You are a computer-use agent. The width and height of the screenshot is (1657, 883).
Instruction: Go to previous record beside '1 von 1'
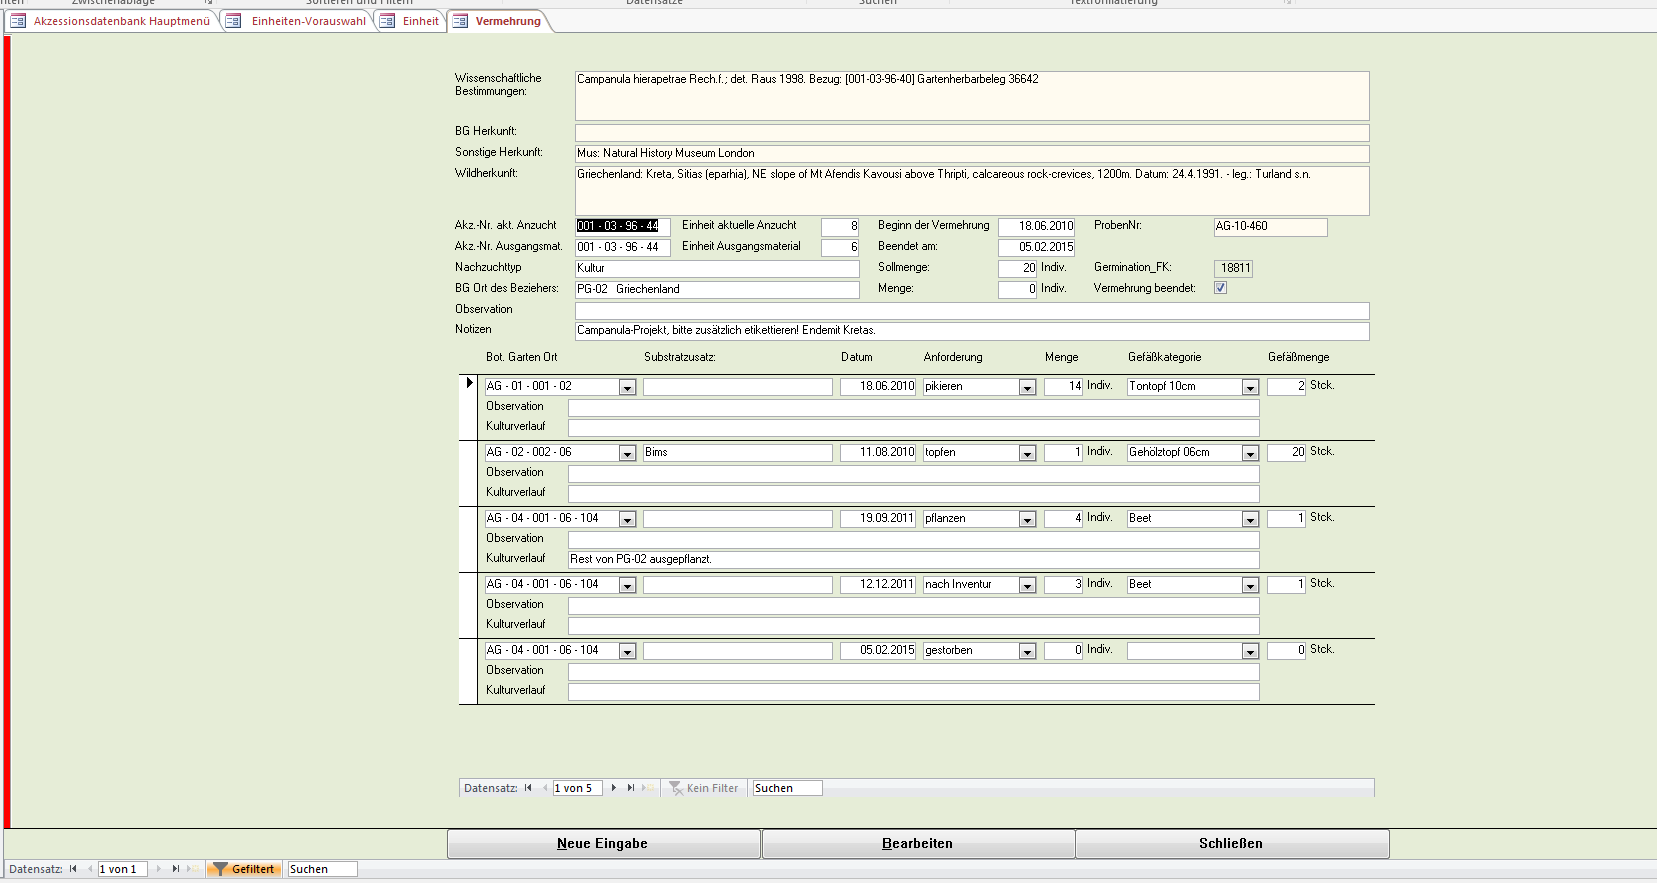click(90, 869)
